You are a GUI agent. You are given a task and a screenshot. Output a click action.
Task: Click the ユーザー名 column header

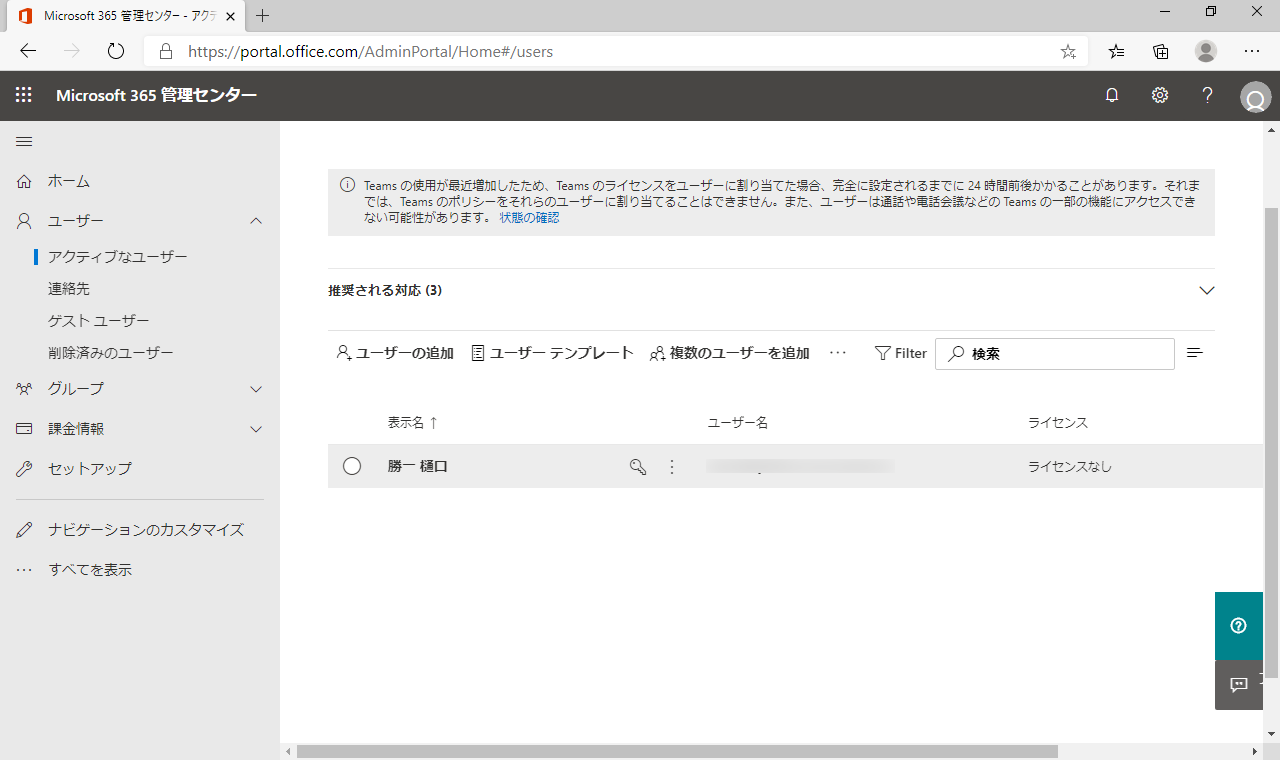737,423
